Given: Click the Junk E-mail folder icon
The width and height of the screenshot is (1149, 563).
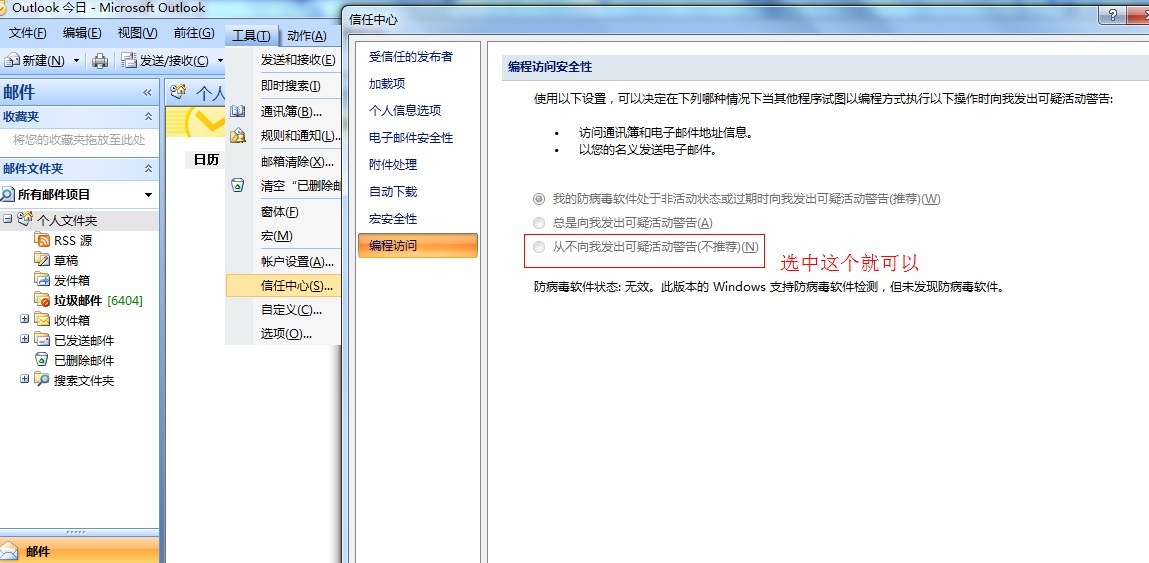Looking at the screenshot, I should pyautogui.click(x=42, y=300).
